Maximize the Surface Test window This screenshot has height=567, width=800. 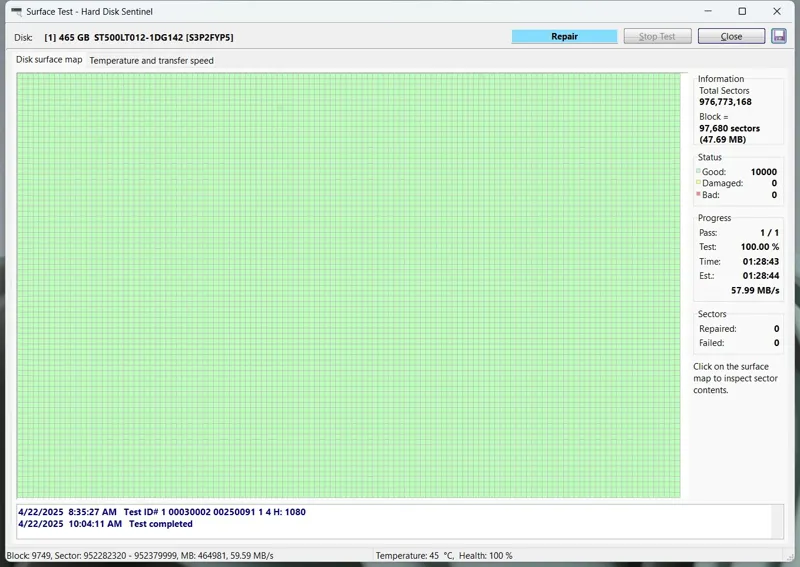(742, 12)
